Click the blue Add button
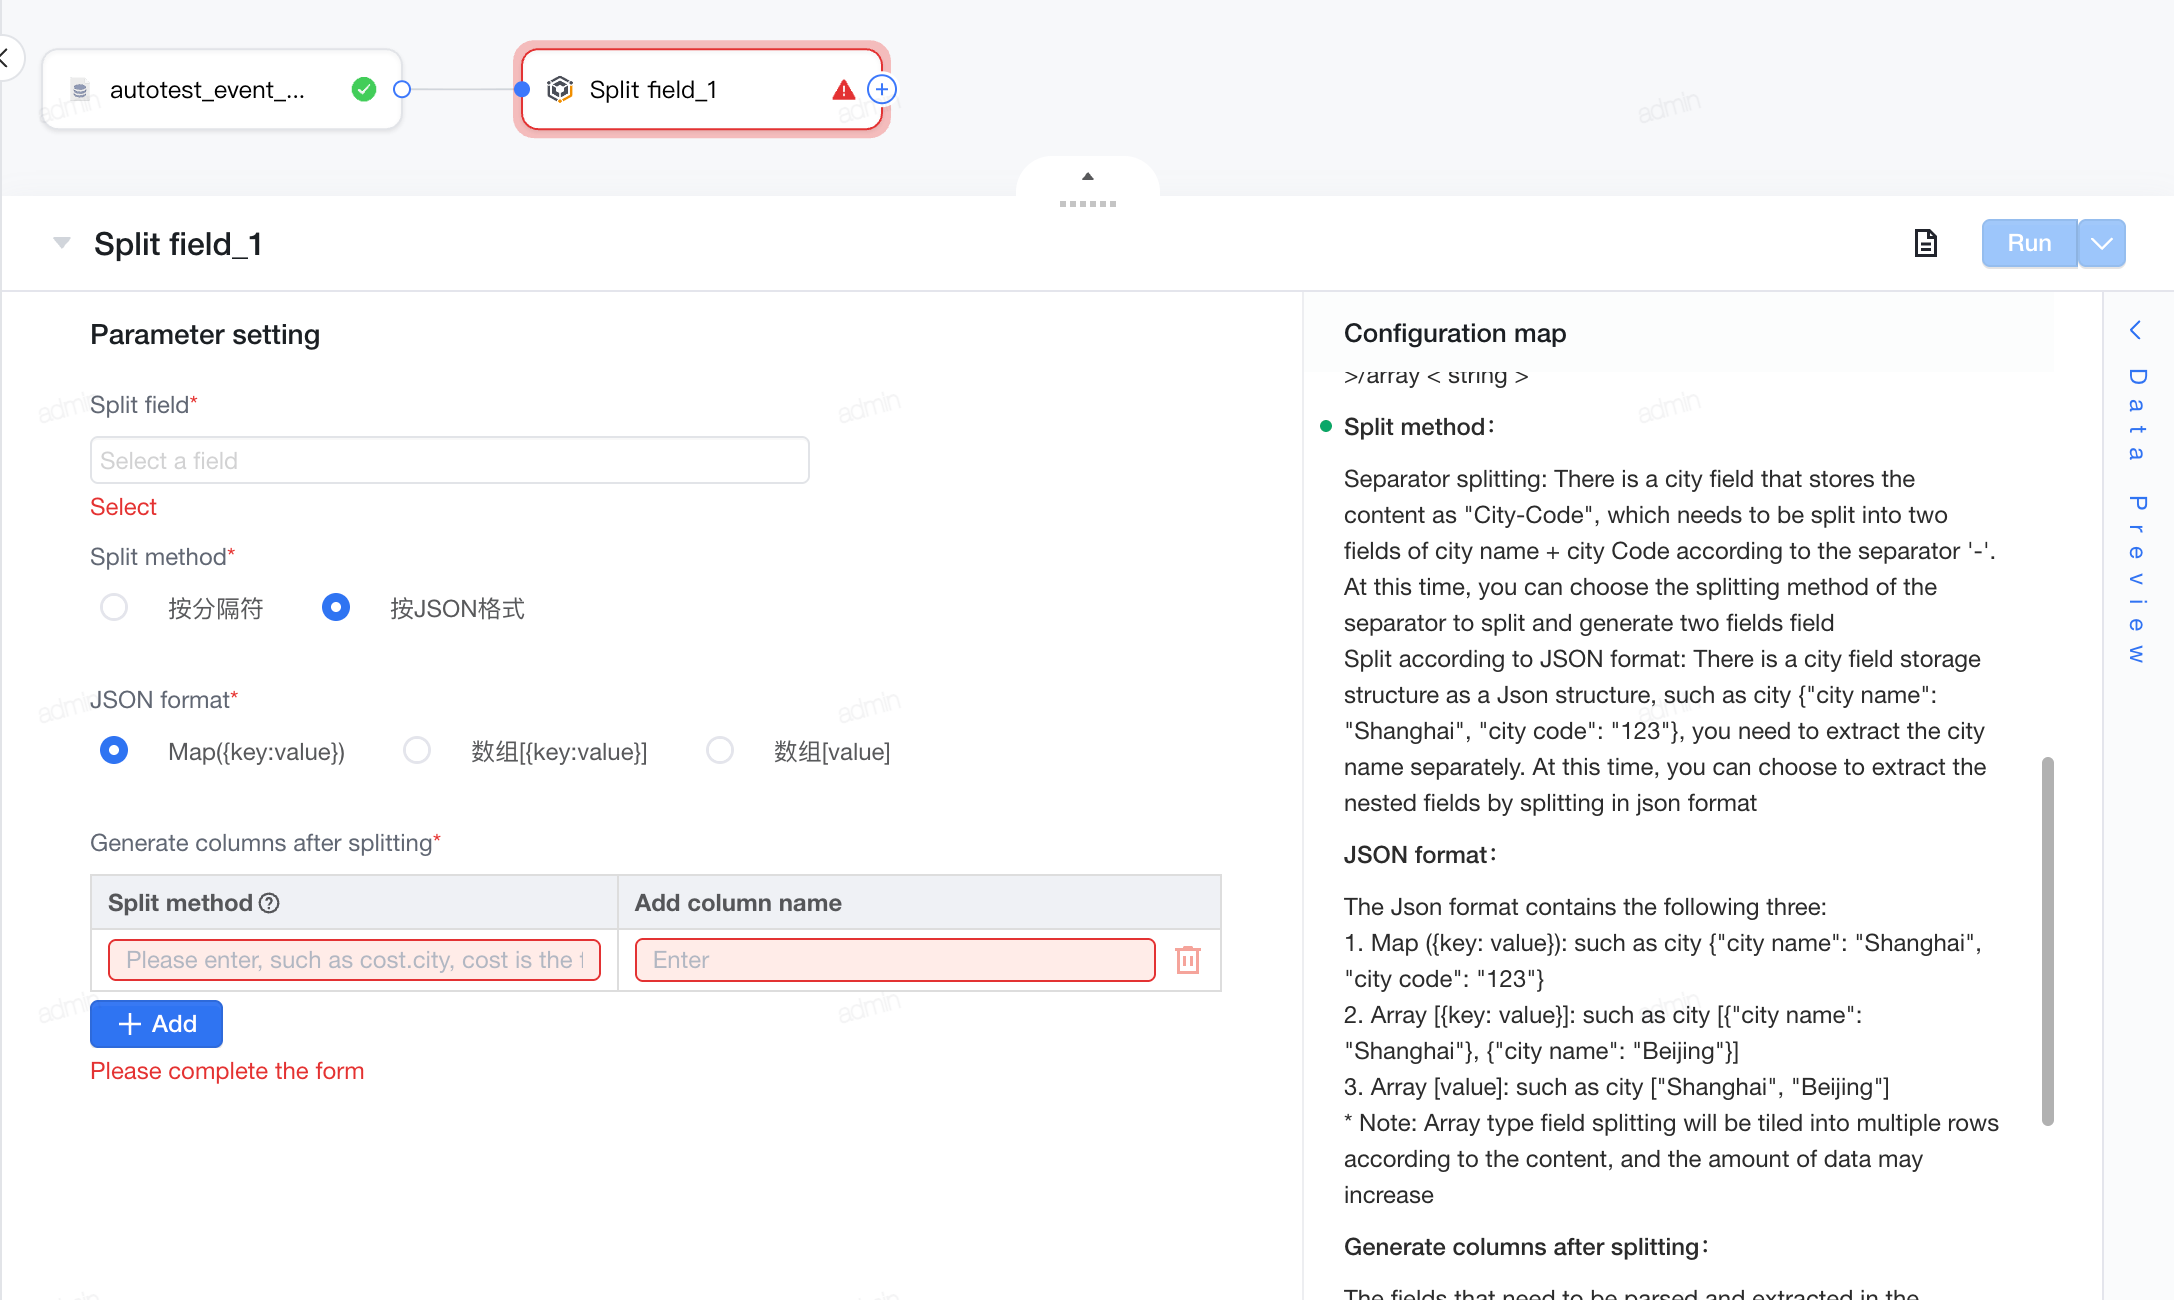 tap(156, 1024)
